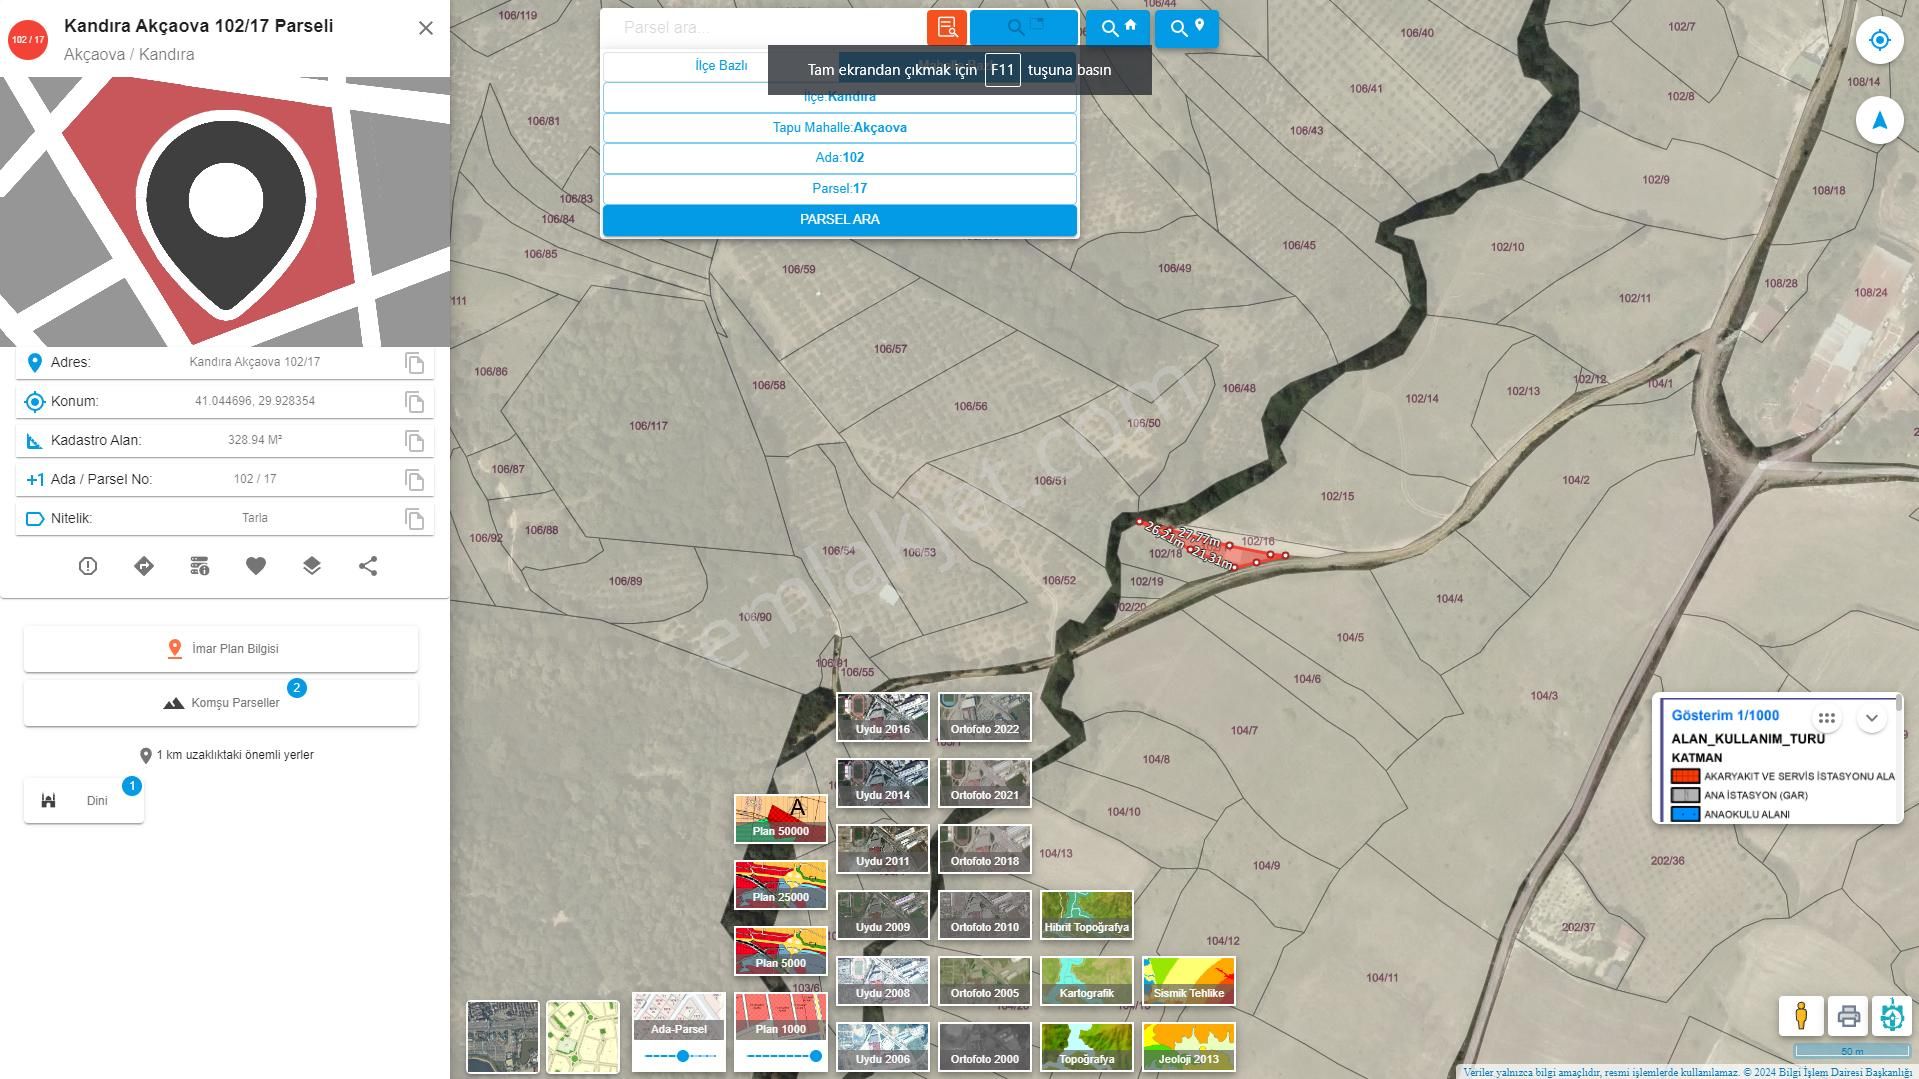Adjust the Ada-Parsel opacity slider

coord(683,1056)
